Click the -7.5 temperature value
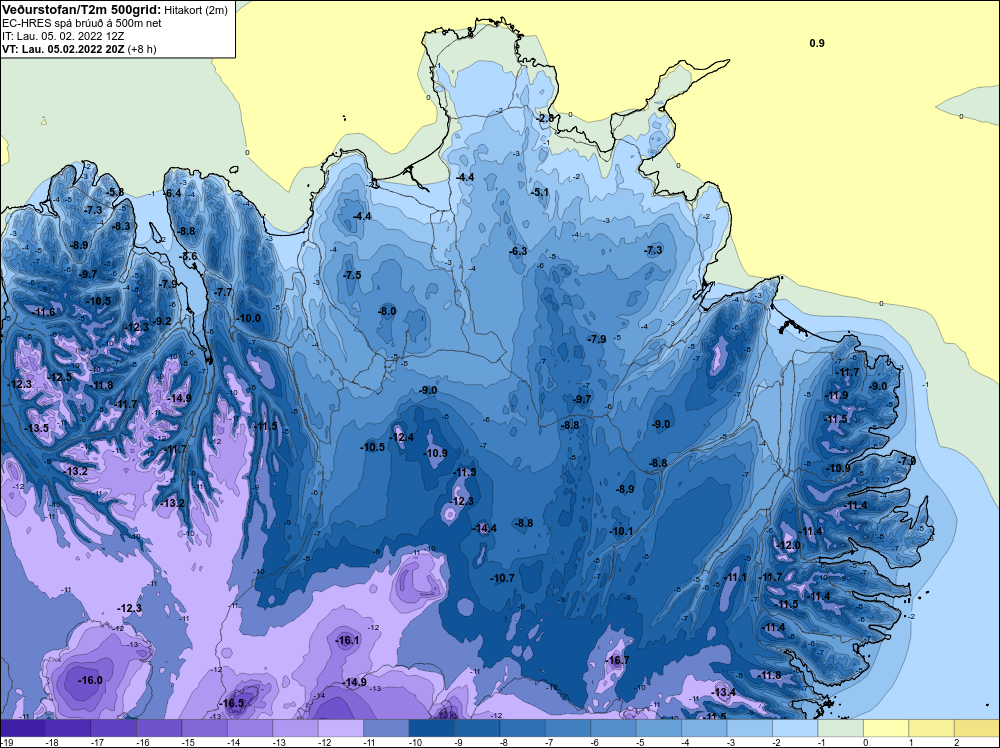 352,275
